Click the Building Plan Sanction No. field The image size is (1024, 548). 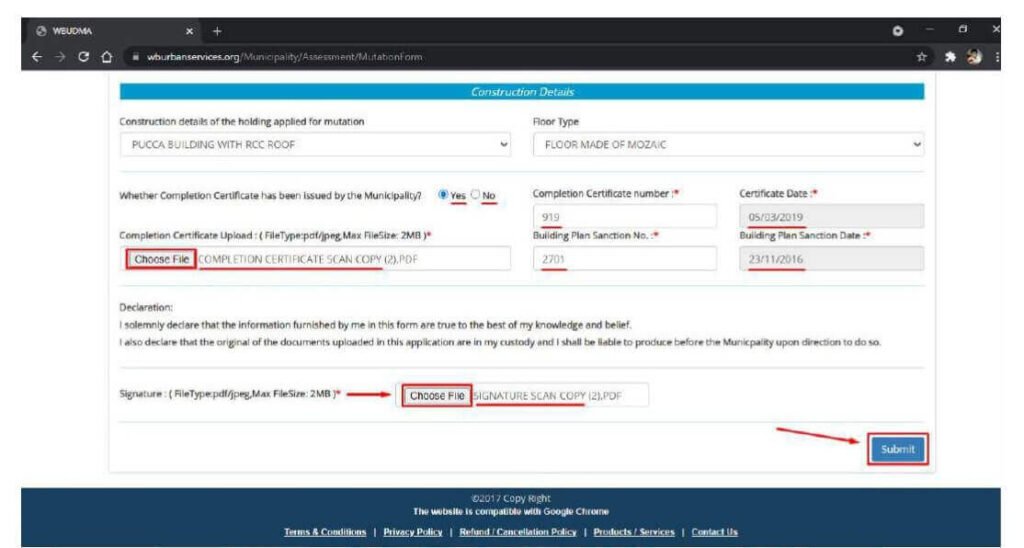pos(624,259)
